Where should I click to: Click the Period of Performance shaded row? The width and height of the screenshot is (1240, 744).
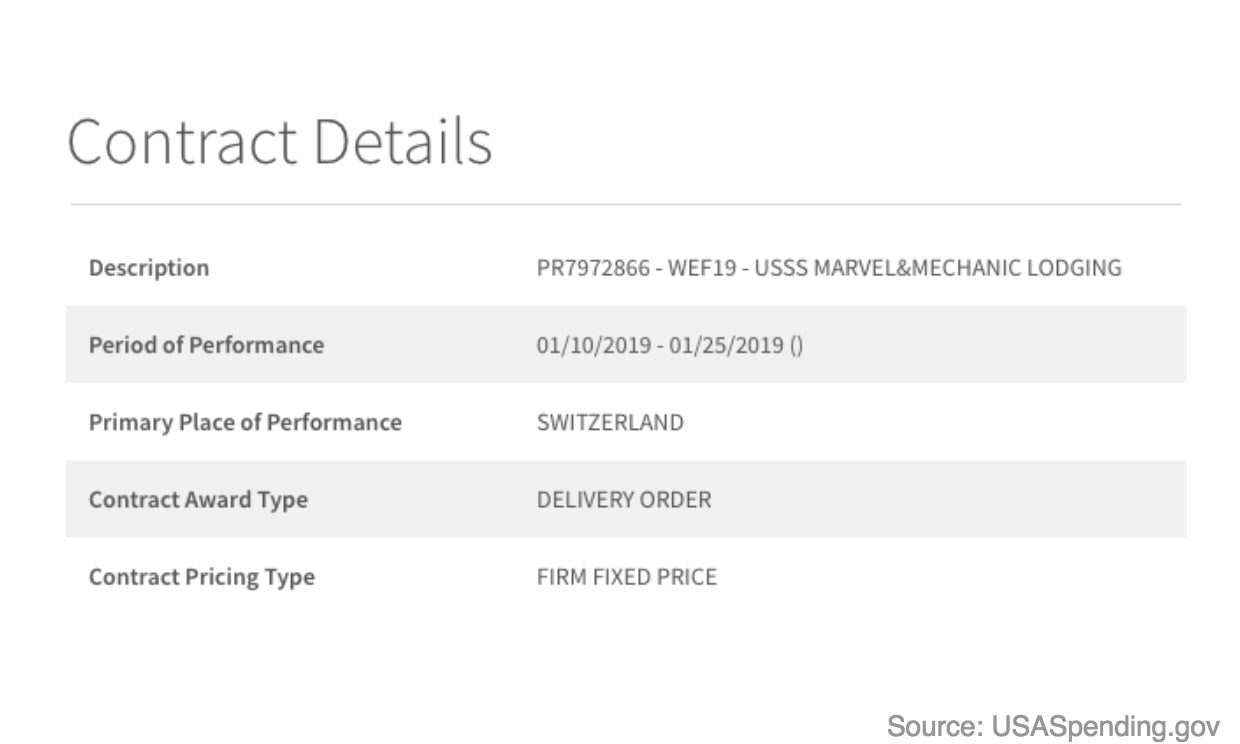click(626, 344)
